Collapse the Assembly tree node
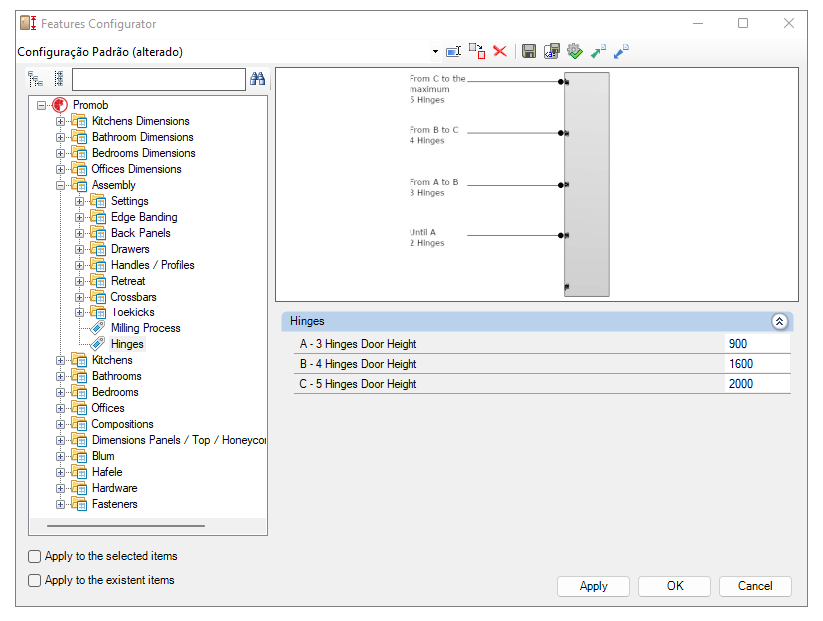Screen dimensions: 823x621 coord(60,185)
